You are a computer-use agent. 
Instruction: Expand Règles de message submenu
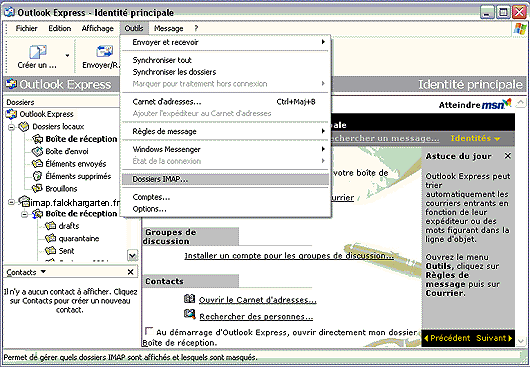[225, 131]
